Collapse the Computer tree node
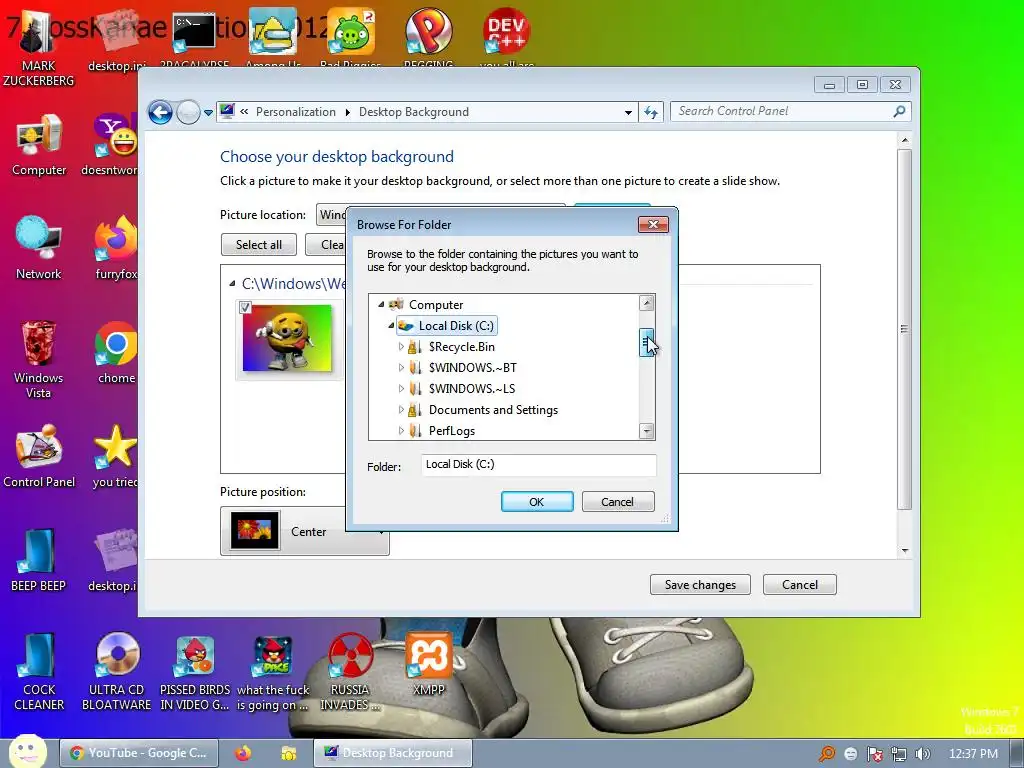 [381, 304]
